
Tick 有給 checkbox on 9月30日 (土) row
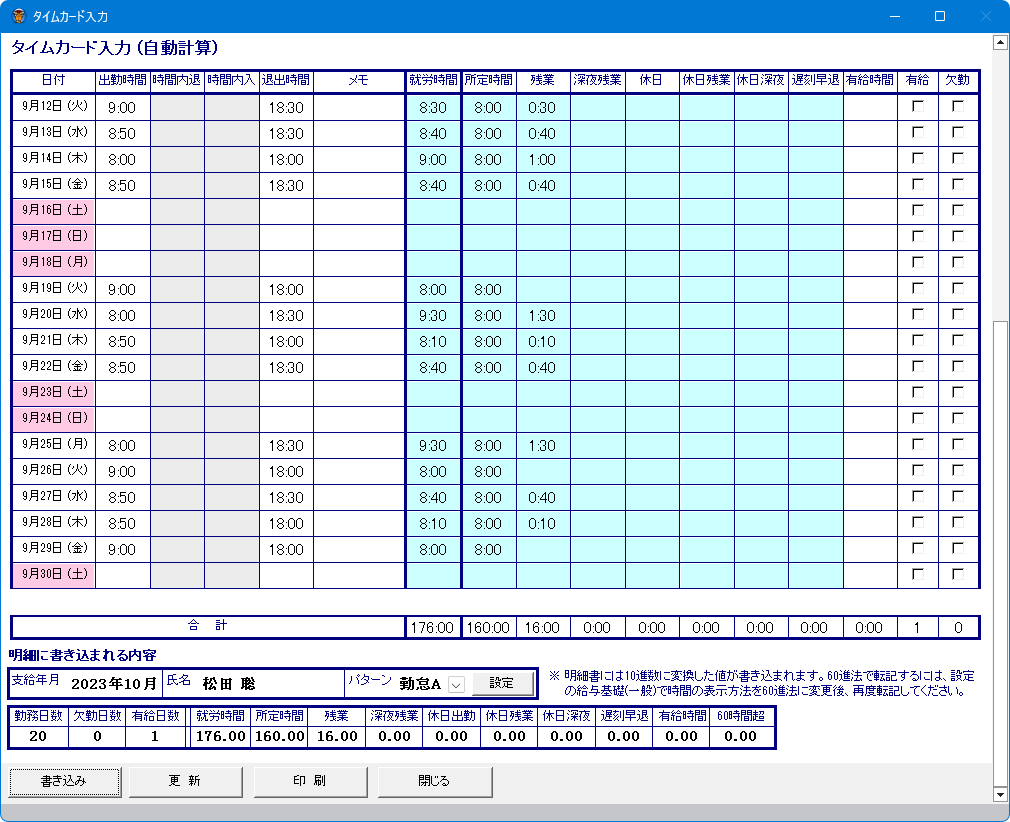(x=918, y=574)
